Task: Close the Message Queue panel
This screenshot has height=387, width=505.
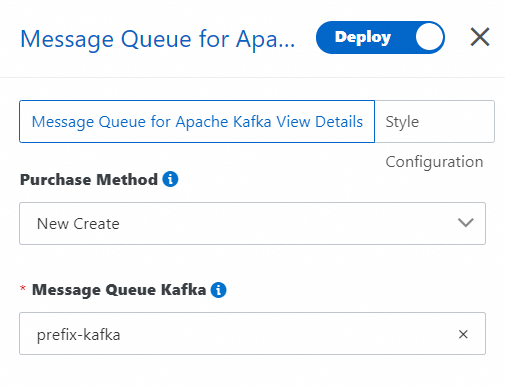Action: pos(480,37)
